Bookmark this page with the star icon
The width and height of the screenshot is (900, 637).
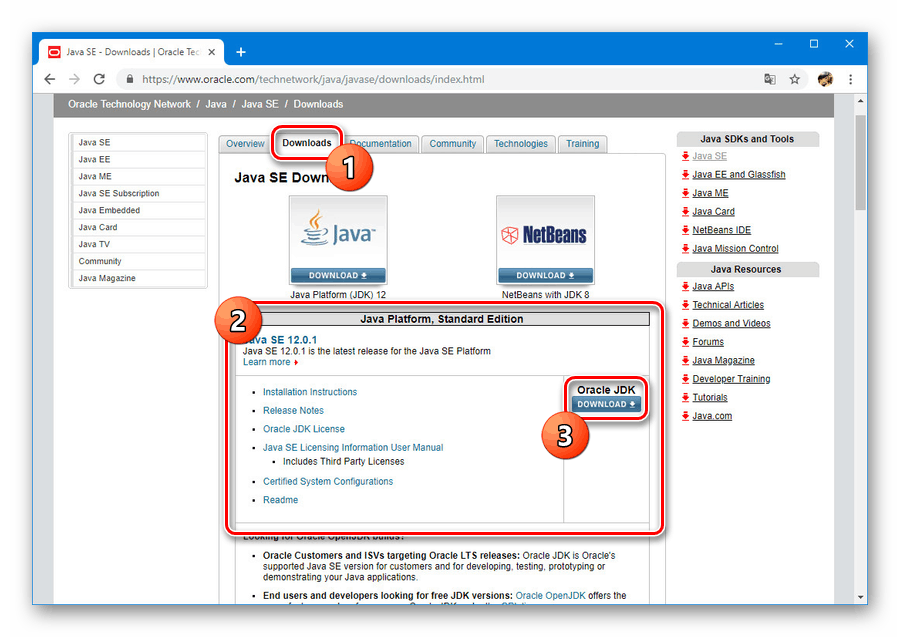(794, 79)
